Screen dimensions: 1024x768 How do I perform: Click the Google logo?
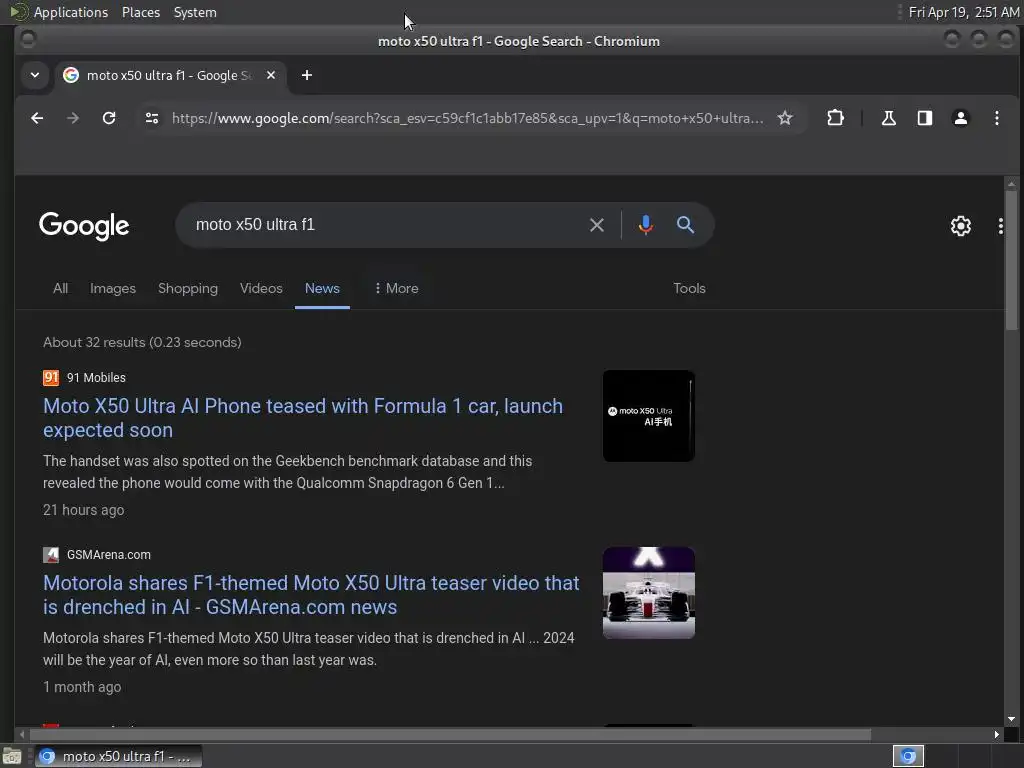[84, 226]
